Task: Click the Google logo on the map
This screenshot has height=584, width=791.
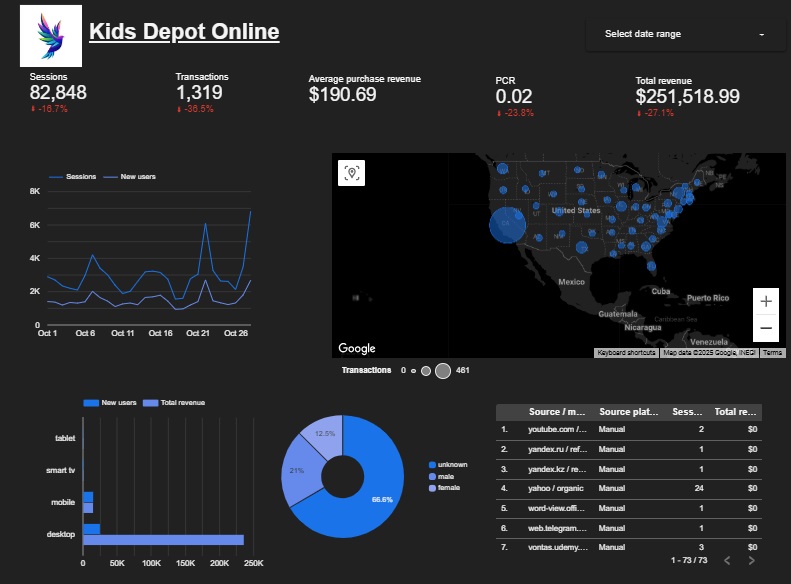Action: point(357,348)
